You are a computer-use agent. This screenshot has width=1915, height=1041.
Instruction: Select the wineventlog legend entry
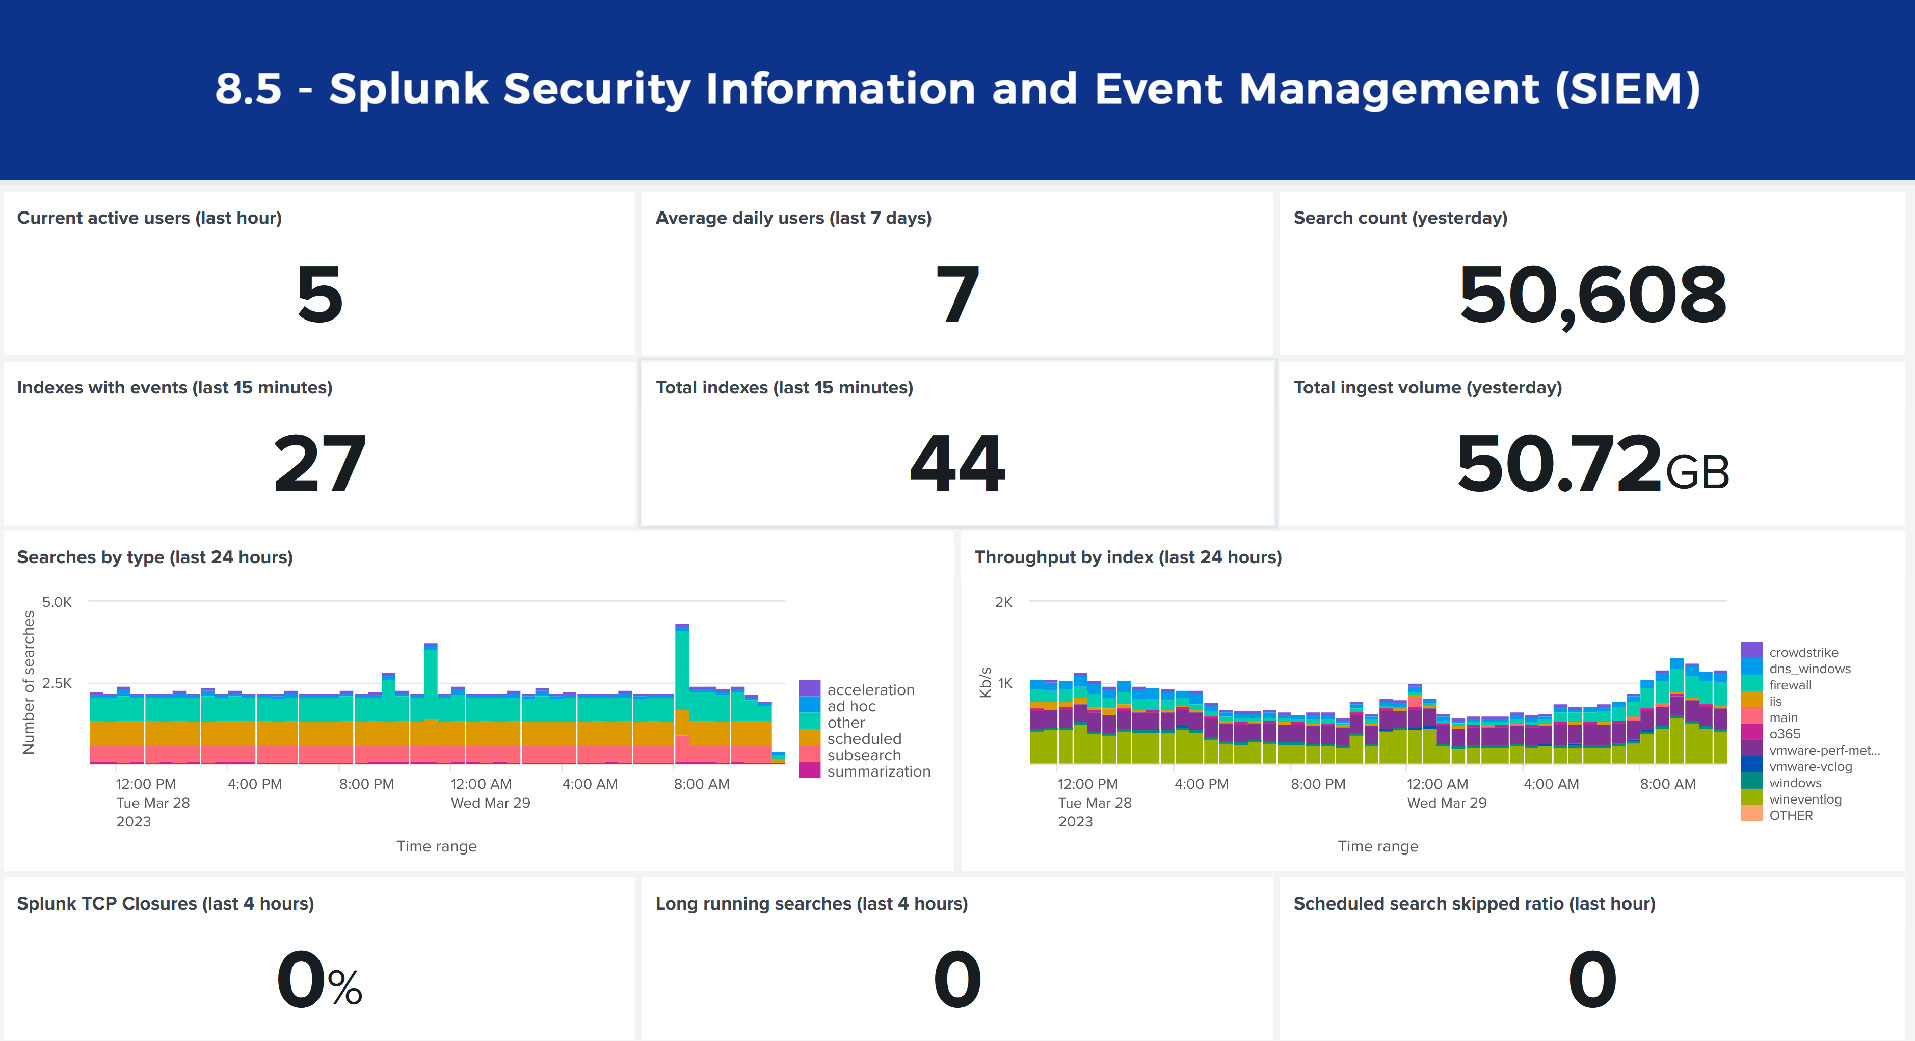(1805, 799)
